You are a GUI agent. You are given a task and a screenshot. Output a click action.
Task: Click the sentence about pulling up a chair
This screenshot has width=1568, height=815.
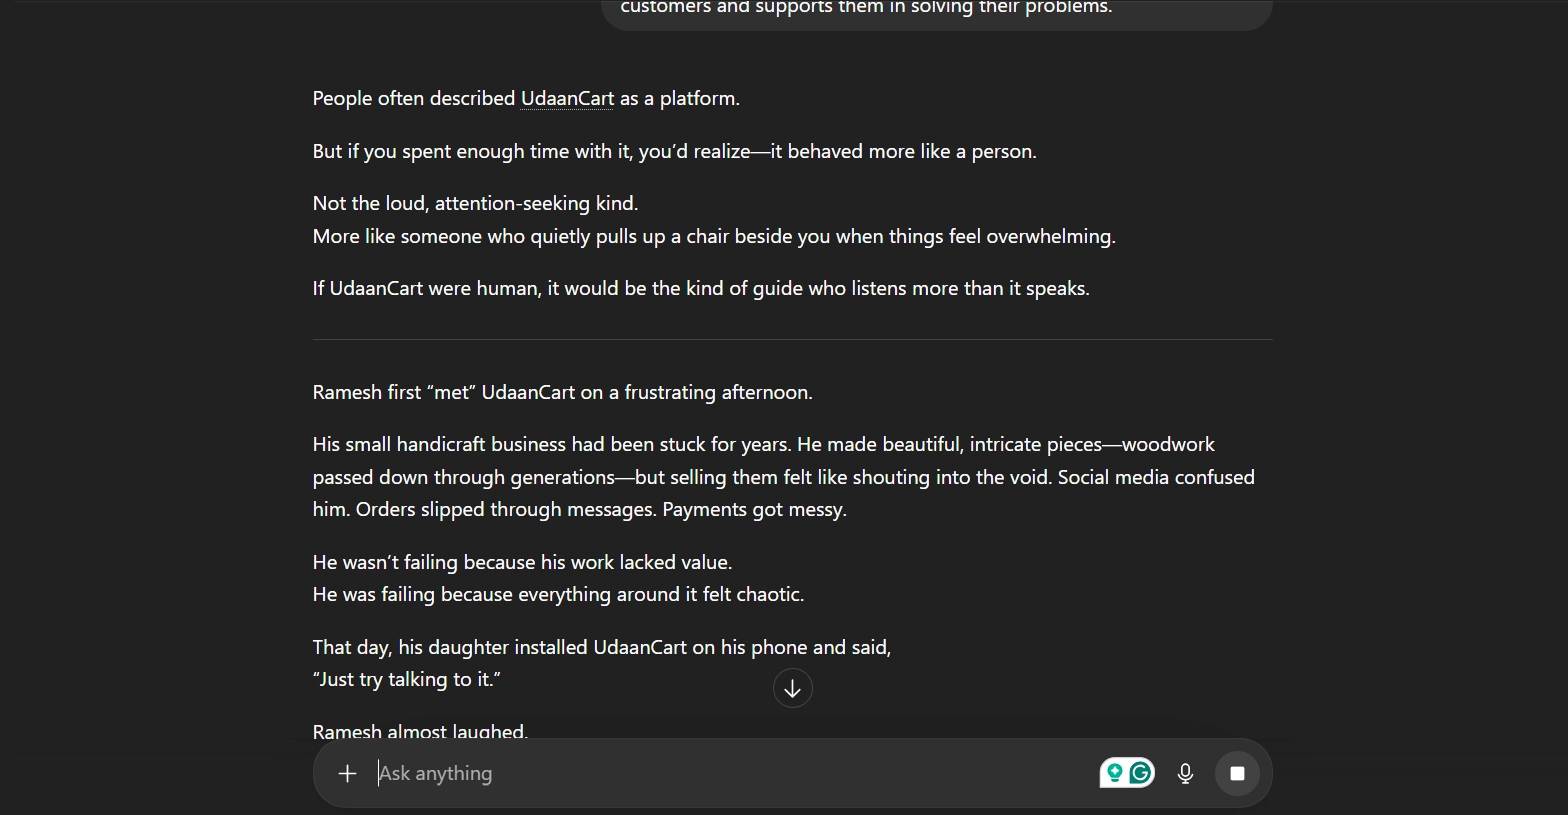(713, 236)
